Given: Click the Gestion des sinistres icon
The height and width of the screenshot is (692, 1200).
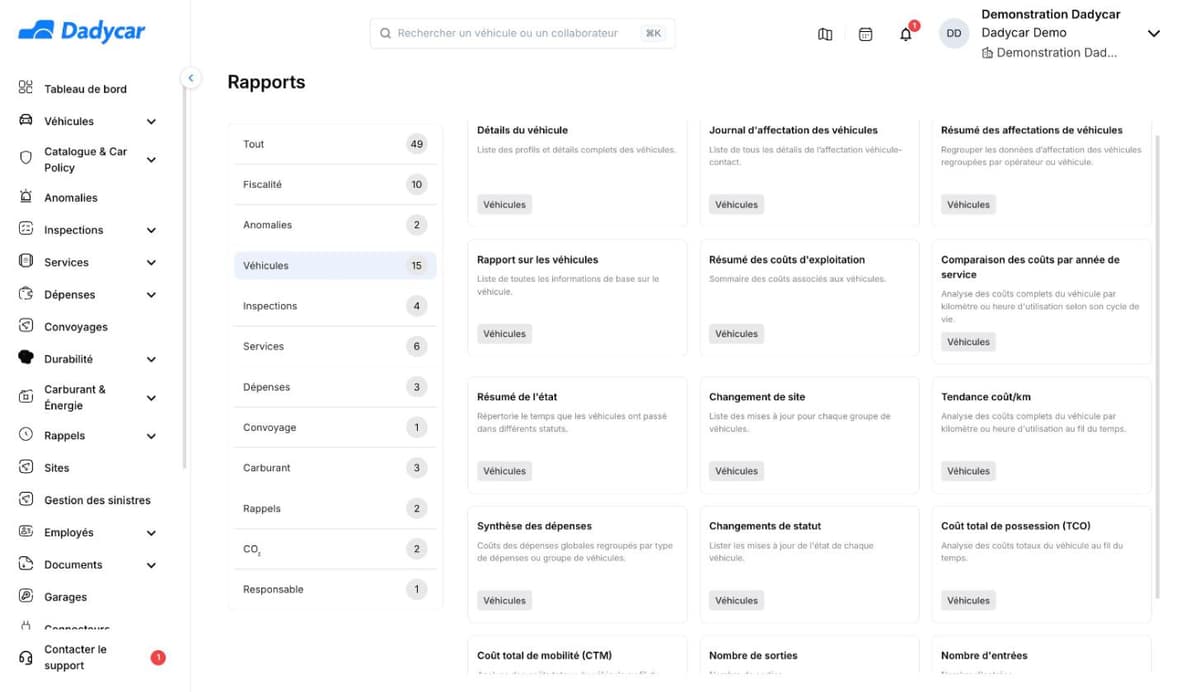Looking at the screenshot, I should point(26,500).
